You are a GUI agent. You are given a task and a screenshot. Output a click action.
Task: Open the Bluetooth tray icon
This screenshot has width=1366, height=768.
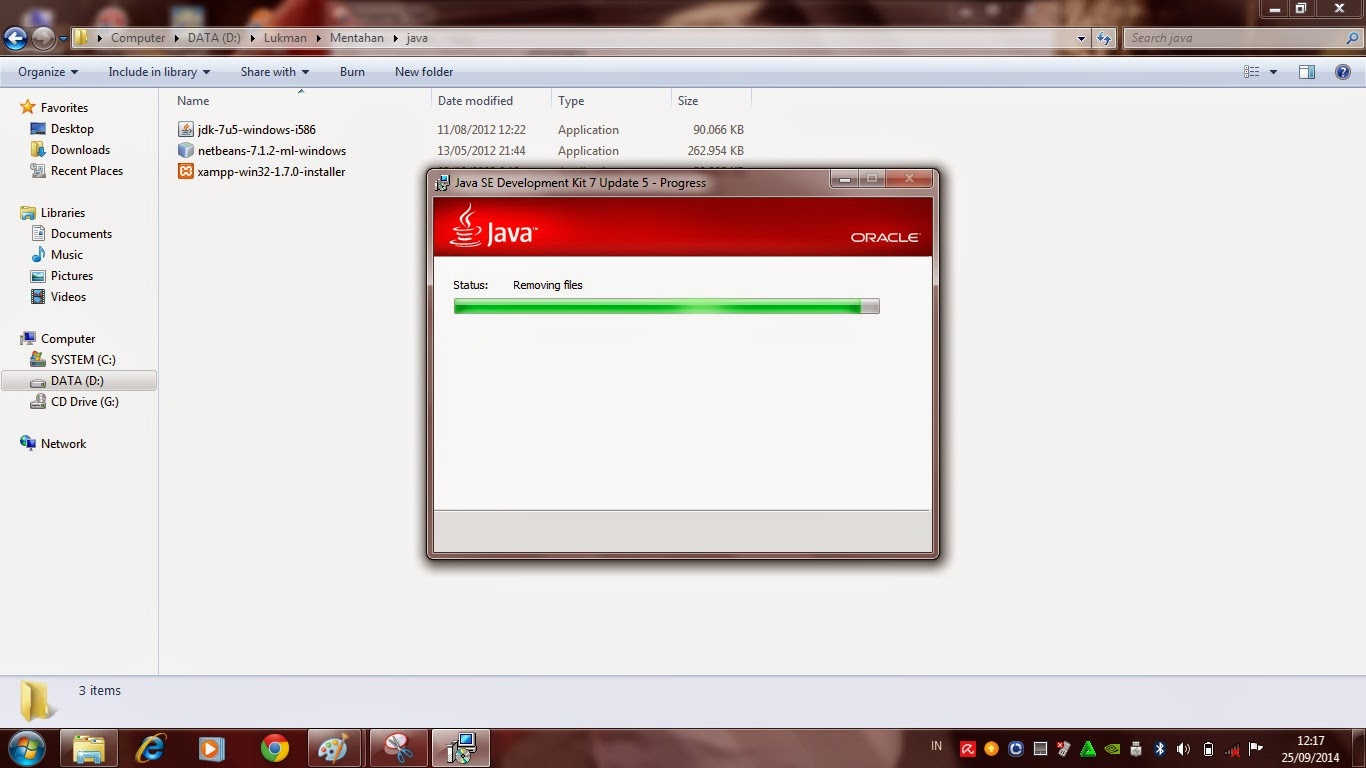click(1160, 749)
